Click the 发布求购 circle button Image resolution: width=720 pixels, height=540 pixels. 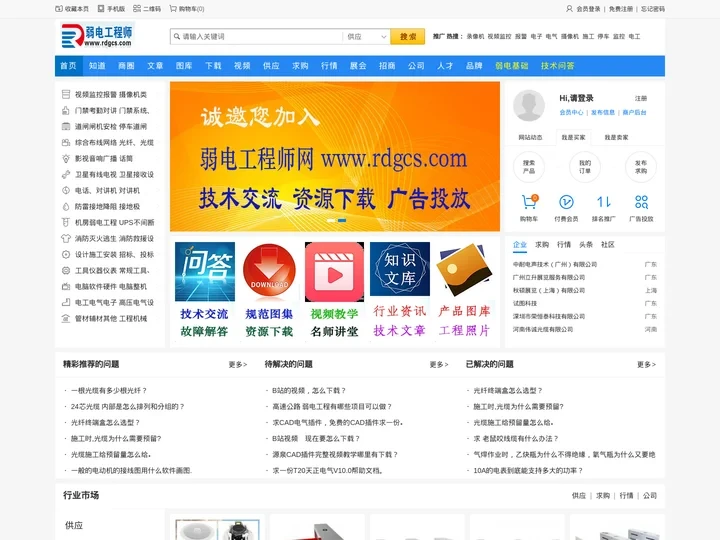tap(641, 167)
